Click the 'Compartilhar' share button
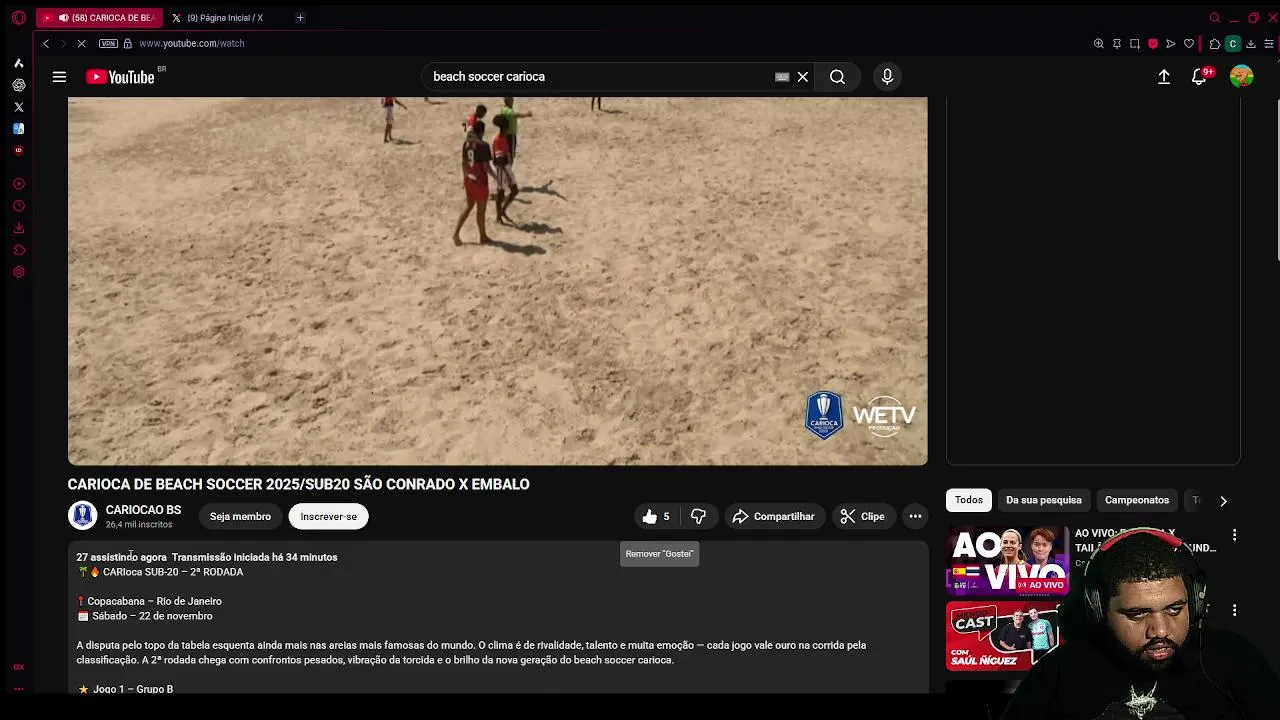The height and width of the screenshot is (720, 1280). pyautogui.click(x=774, y=516)
